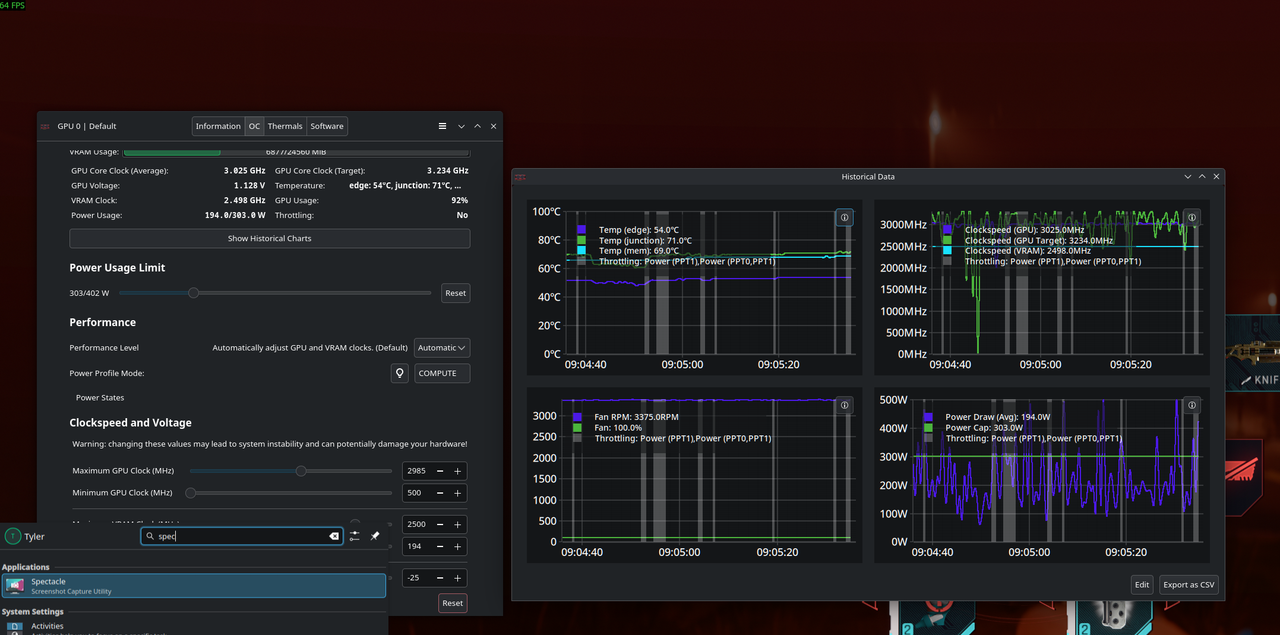This screenshot has width=1280, height=635.
Task: Click the Activities settings icon
Action: click(15, 629)
